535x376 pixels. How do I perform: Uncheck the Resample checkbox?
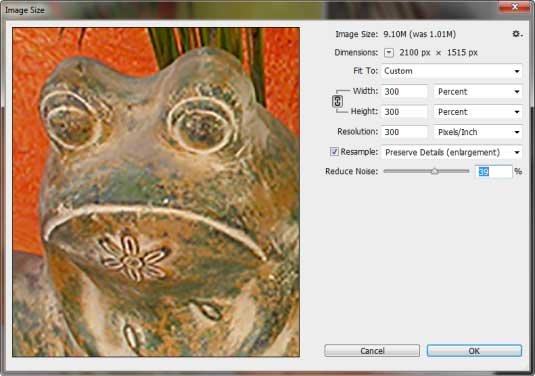coord(334,151)
